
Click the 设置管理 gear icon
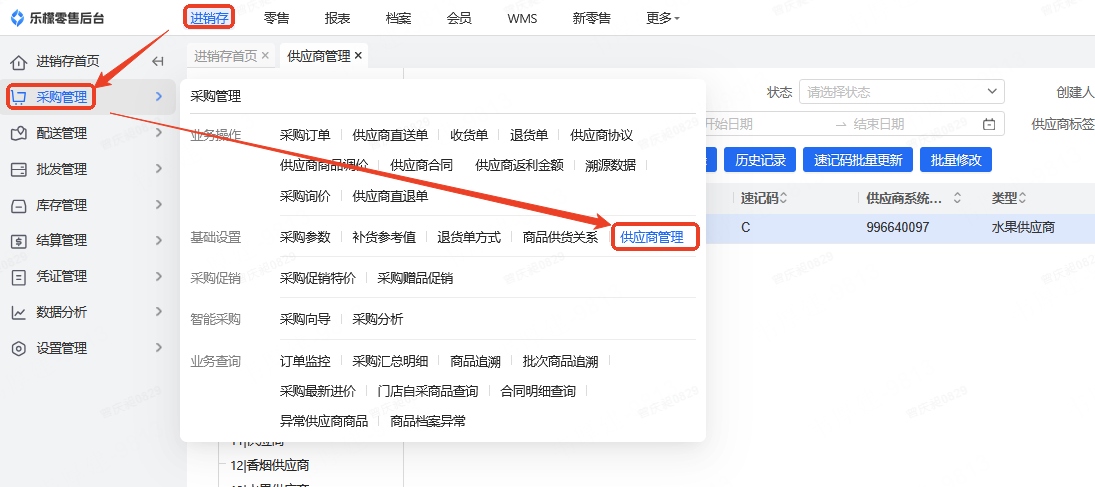point(19,348)
